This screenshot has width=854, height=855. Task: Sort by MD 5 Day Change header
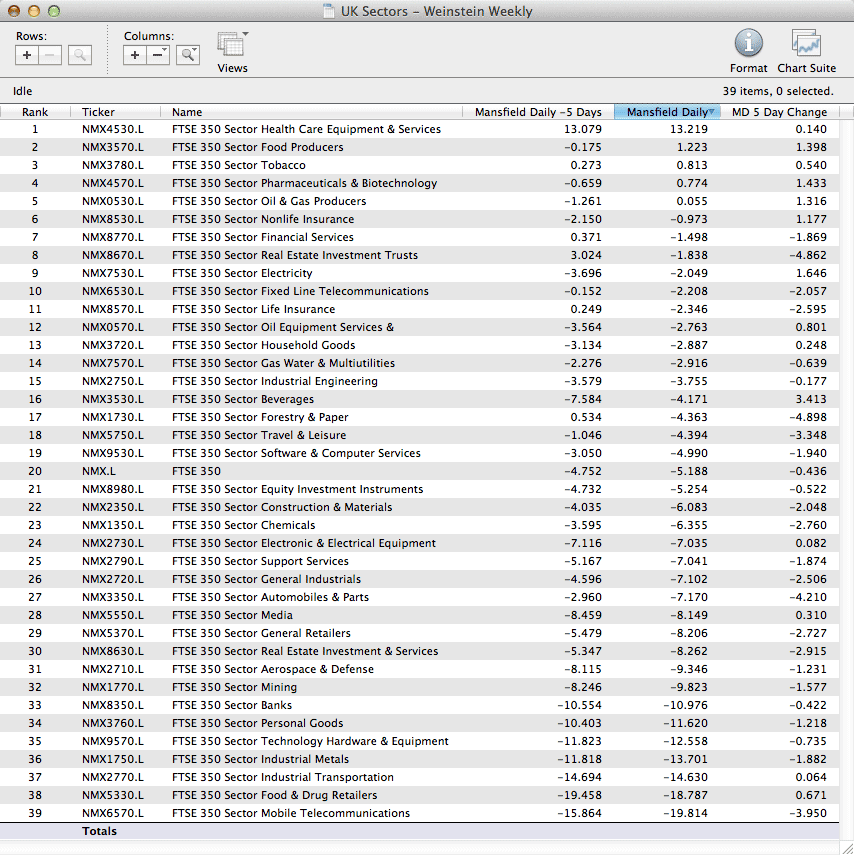[779, 112]
